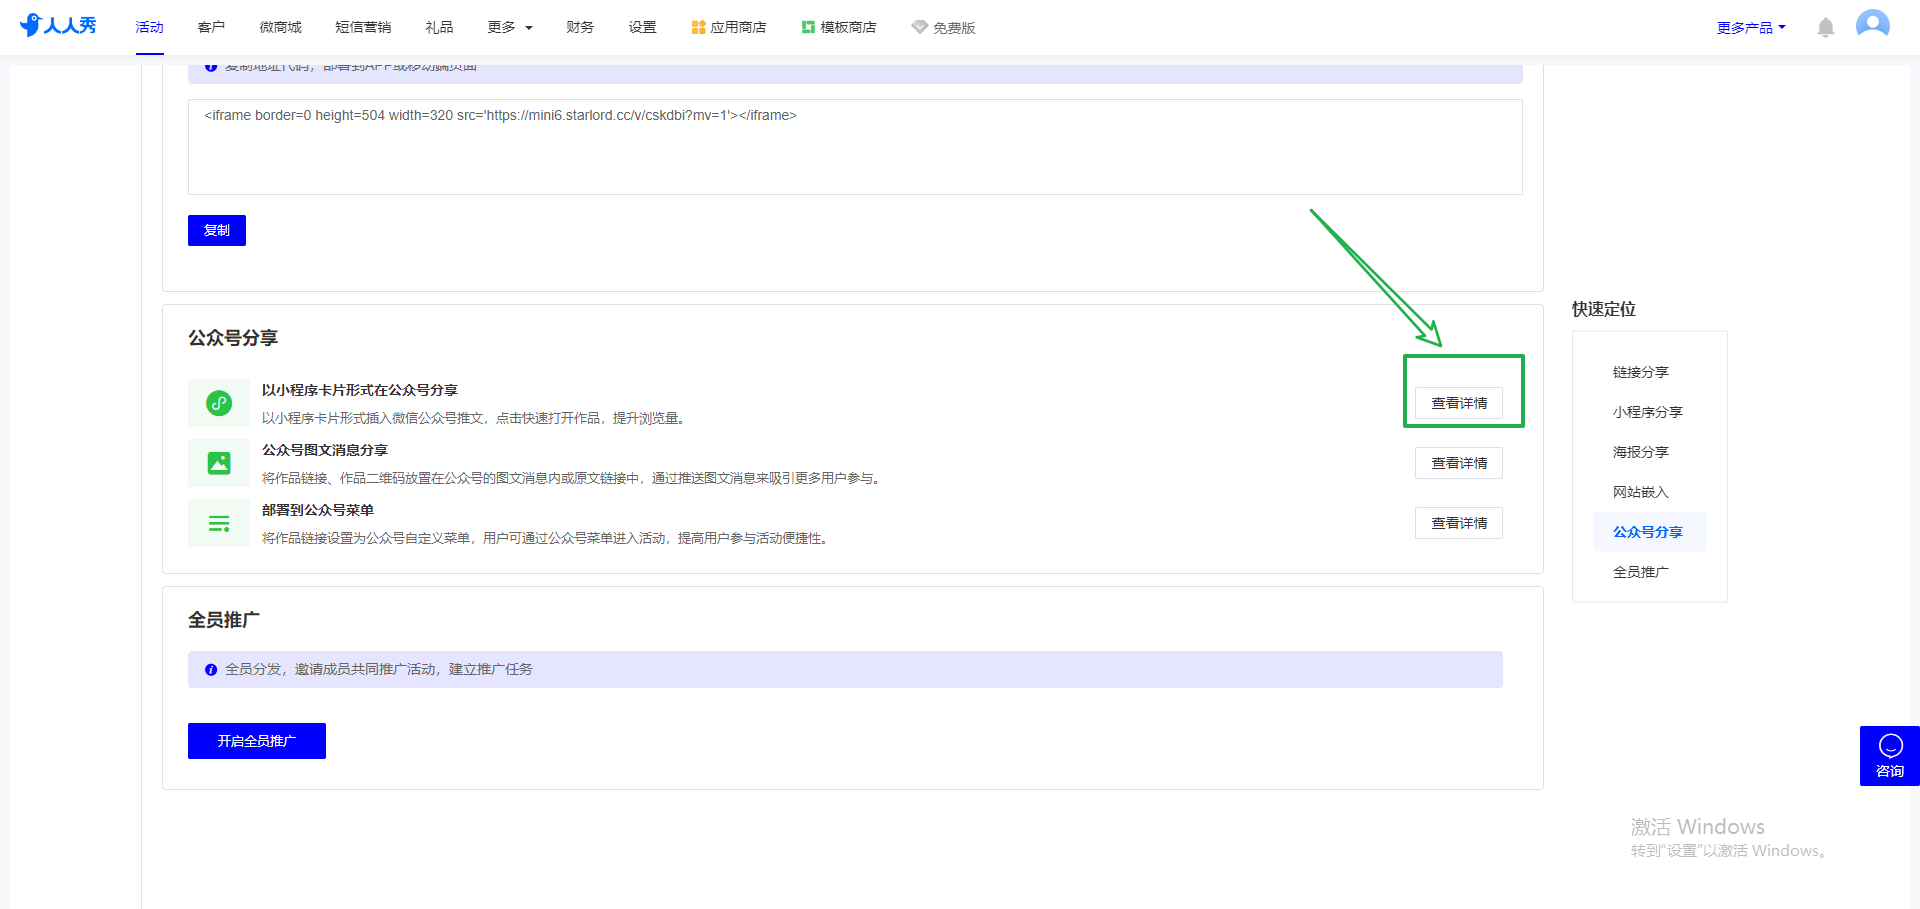
Task: Open the 微商城 menu
Action: 280,27
